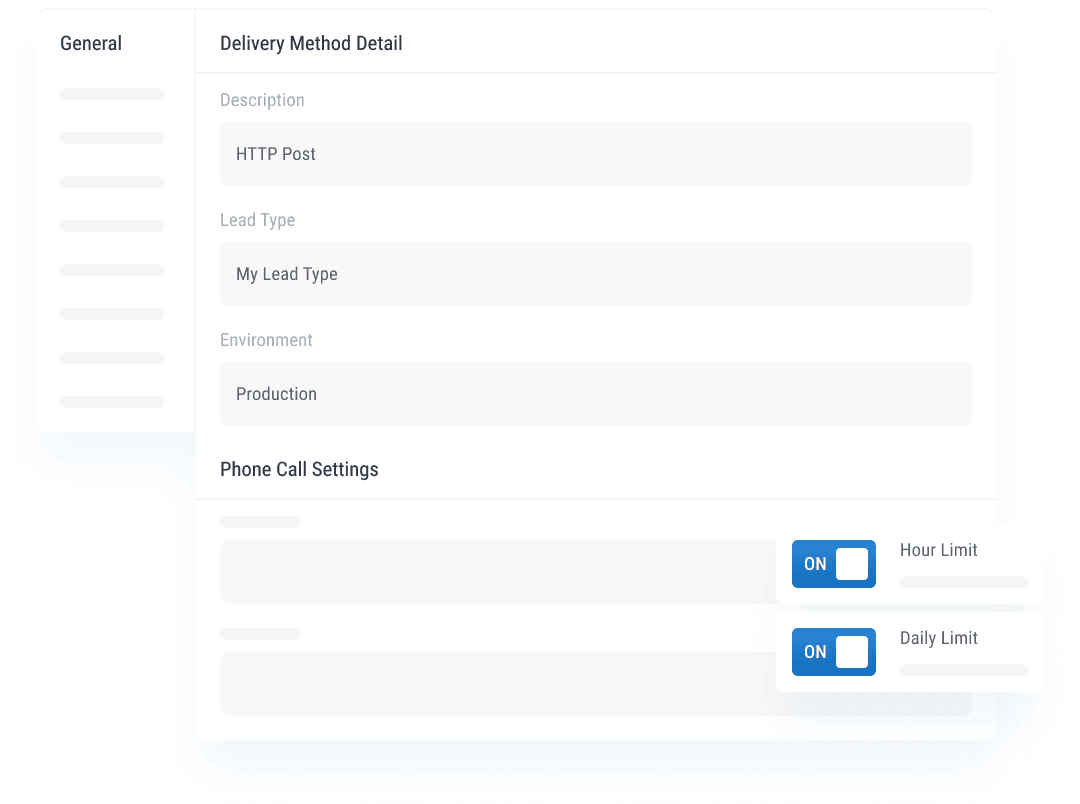Click the gray bar beneath Daily Limit
Viewport: 1080px width, 804px height.
963,670
